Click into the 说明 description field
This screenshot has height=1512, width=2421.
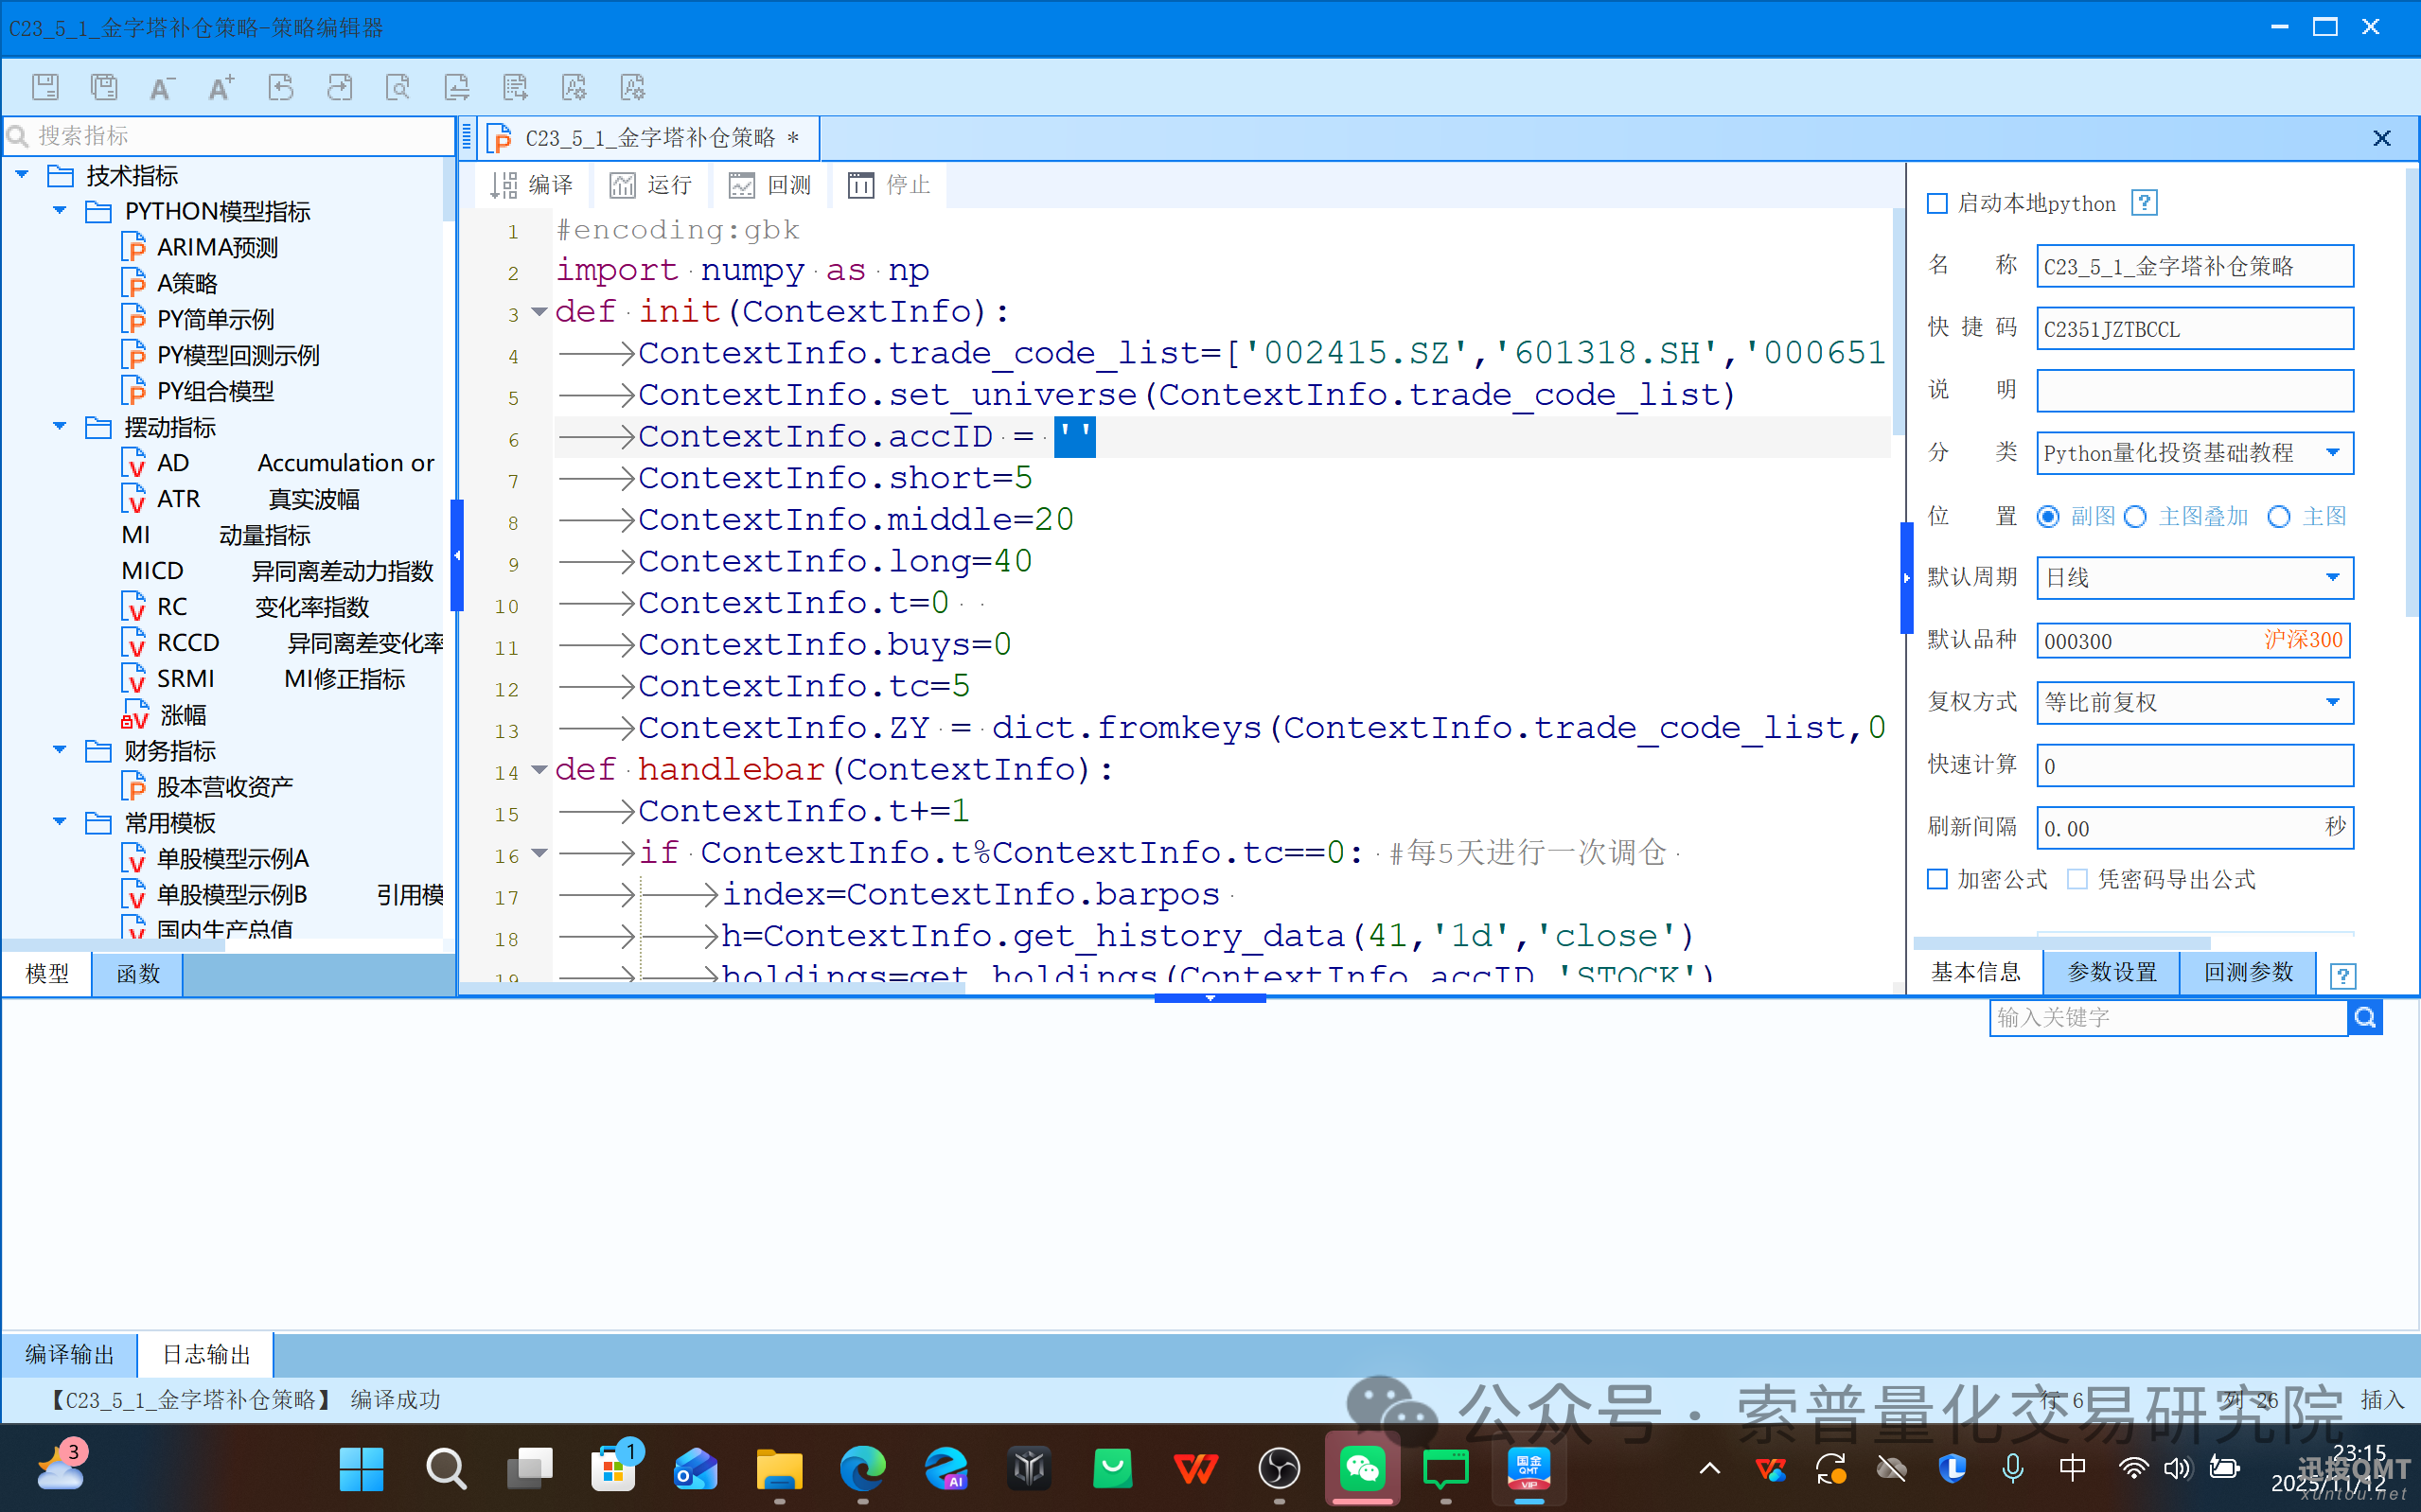[x=2194, y=390]
